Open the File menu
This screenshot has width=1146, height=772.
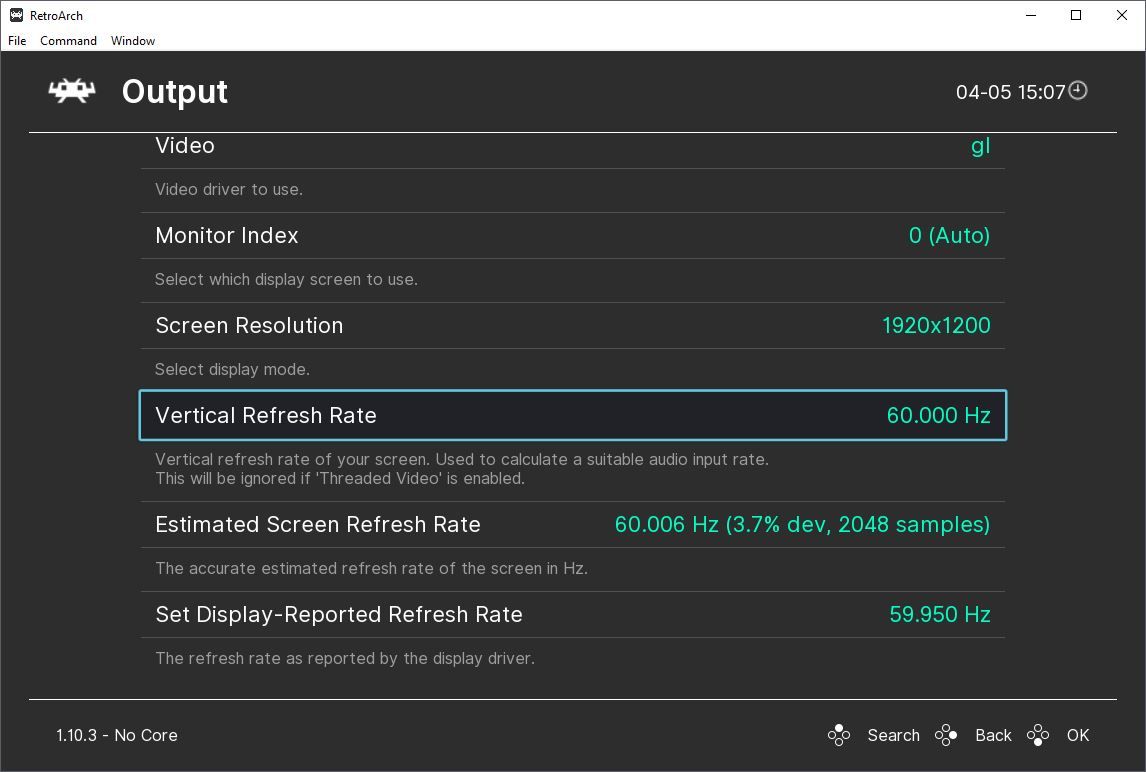(x=17, y=41)
